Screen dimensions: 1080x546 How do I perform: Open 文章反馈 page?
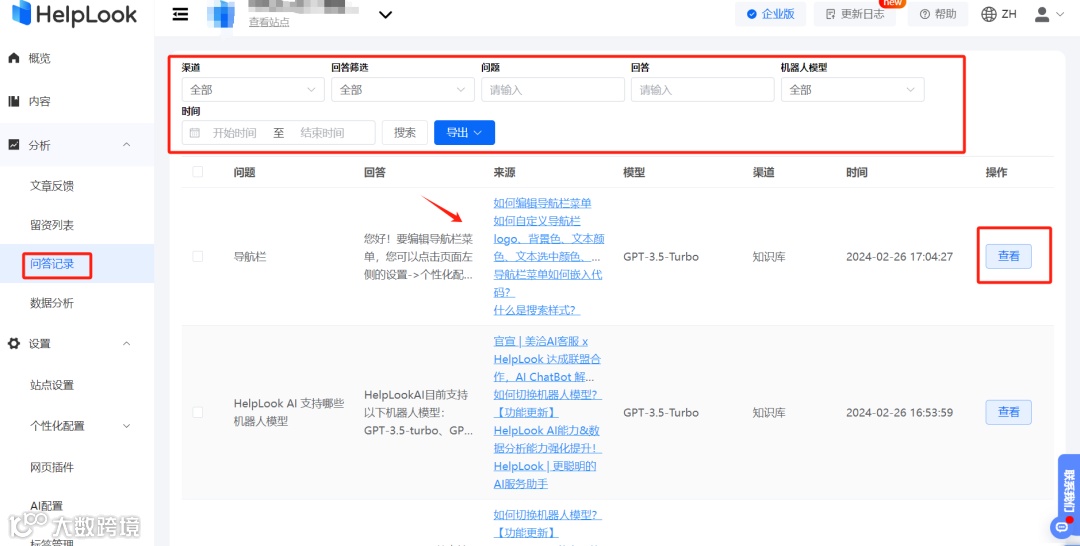tap(52, 186)
